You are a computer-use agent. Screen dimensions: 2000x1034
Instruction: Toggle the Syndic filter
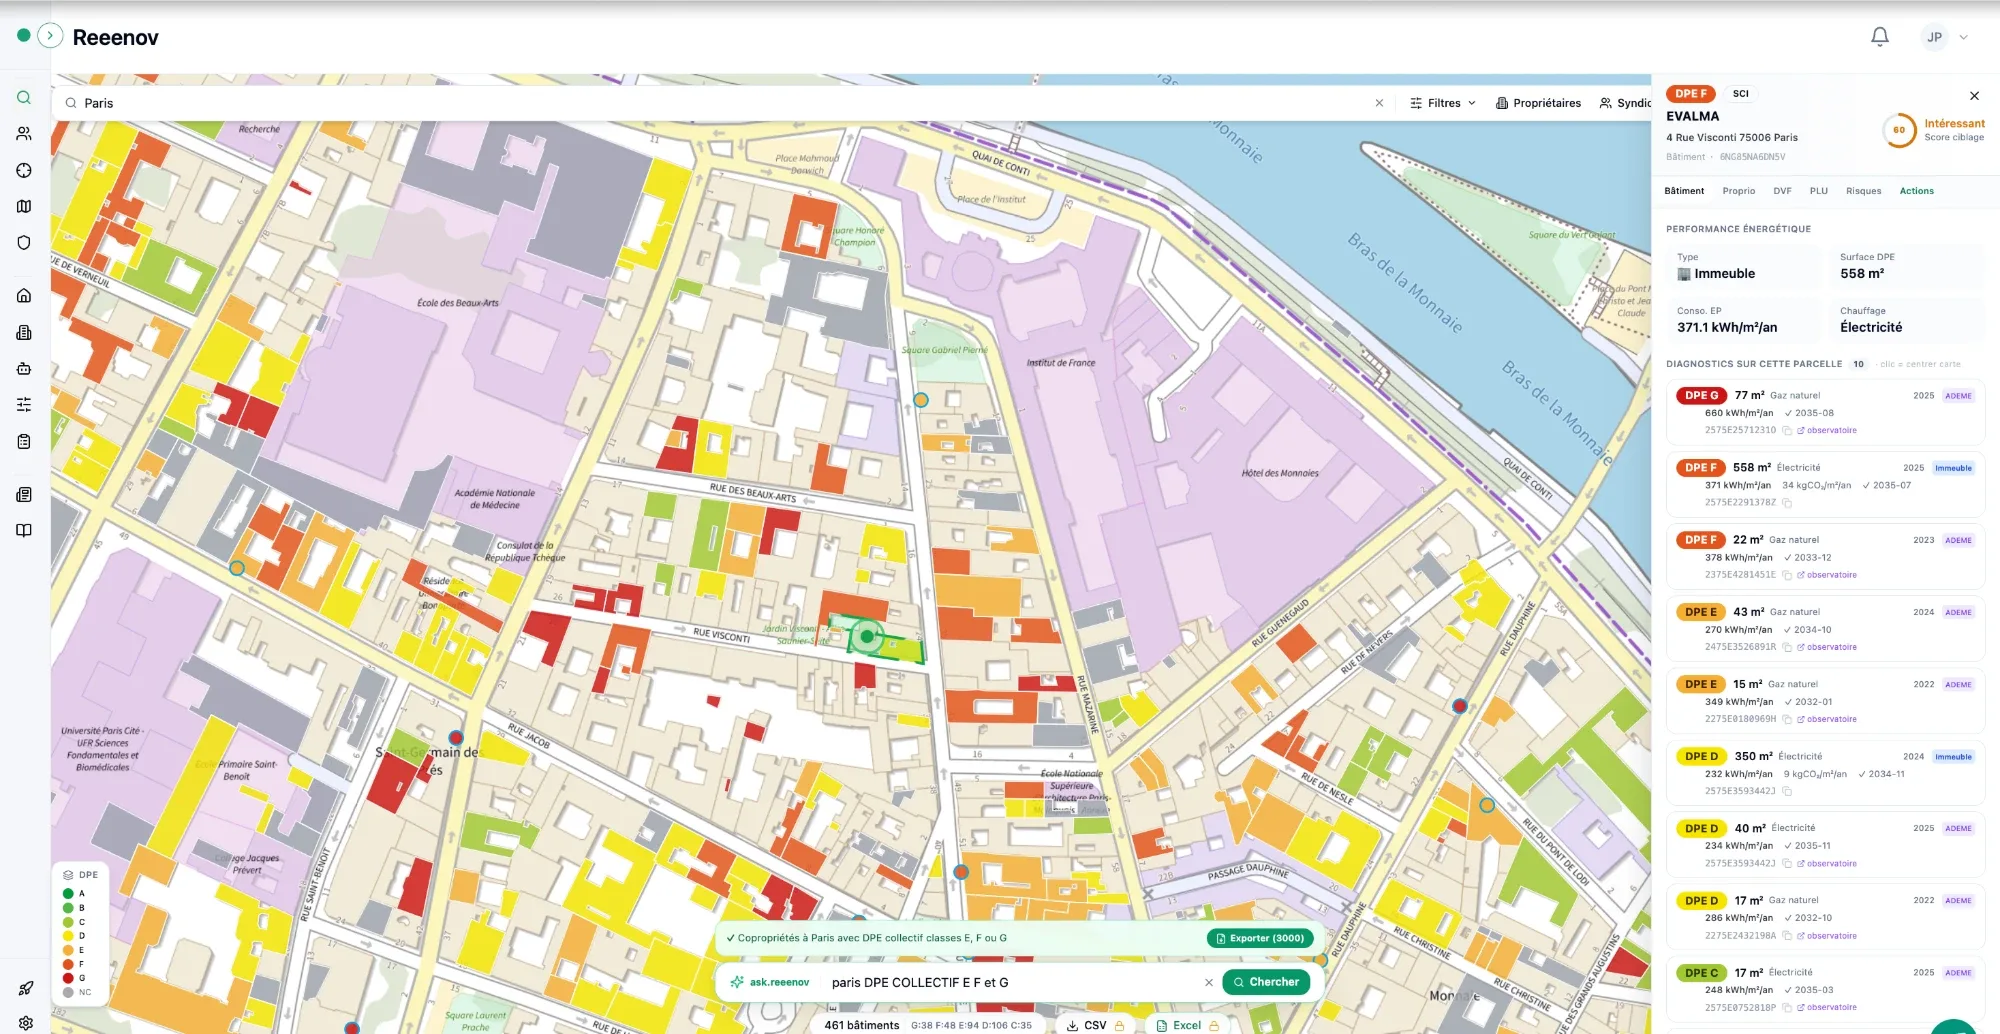[x=1625, y=103]
